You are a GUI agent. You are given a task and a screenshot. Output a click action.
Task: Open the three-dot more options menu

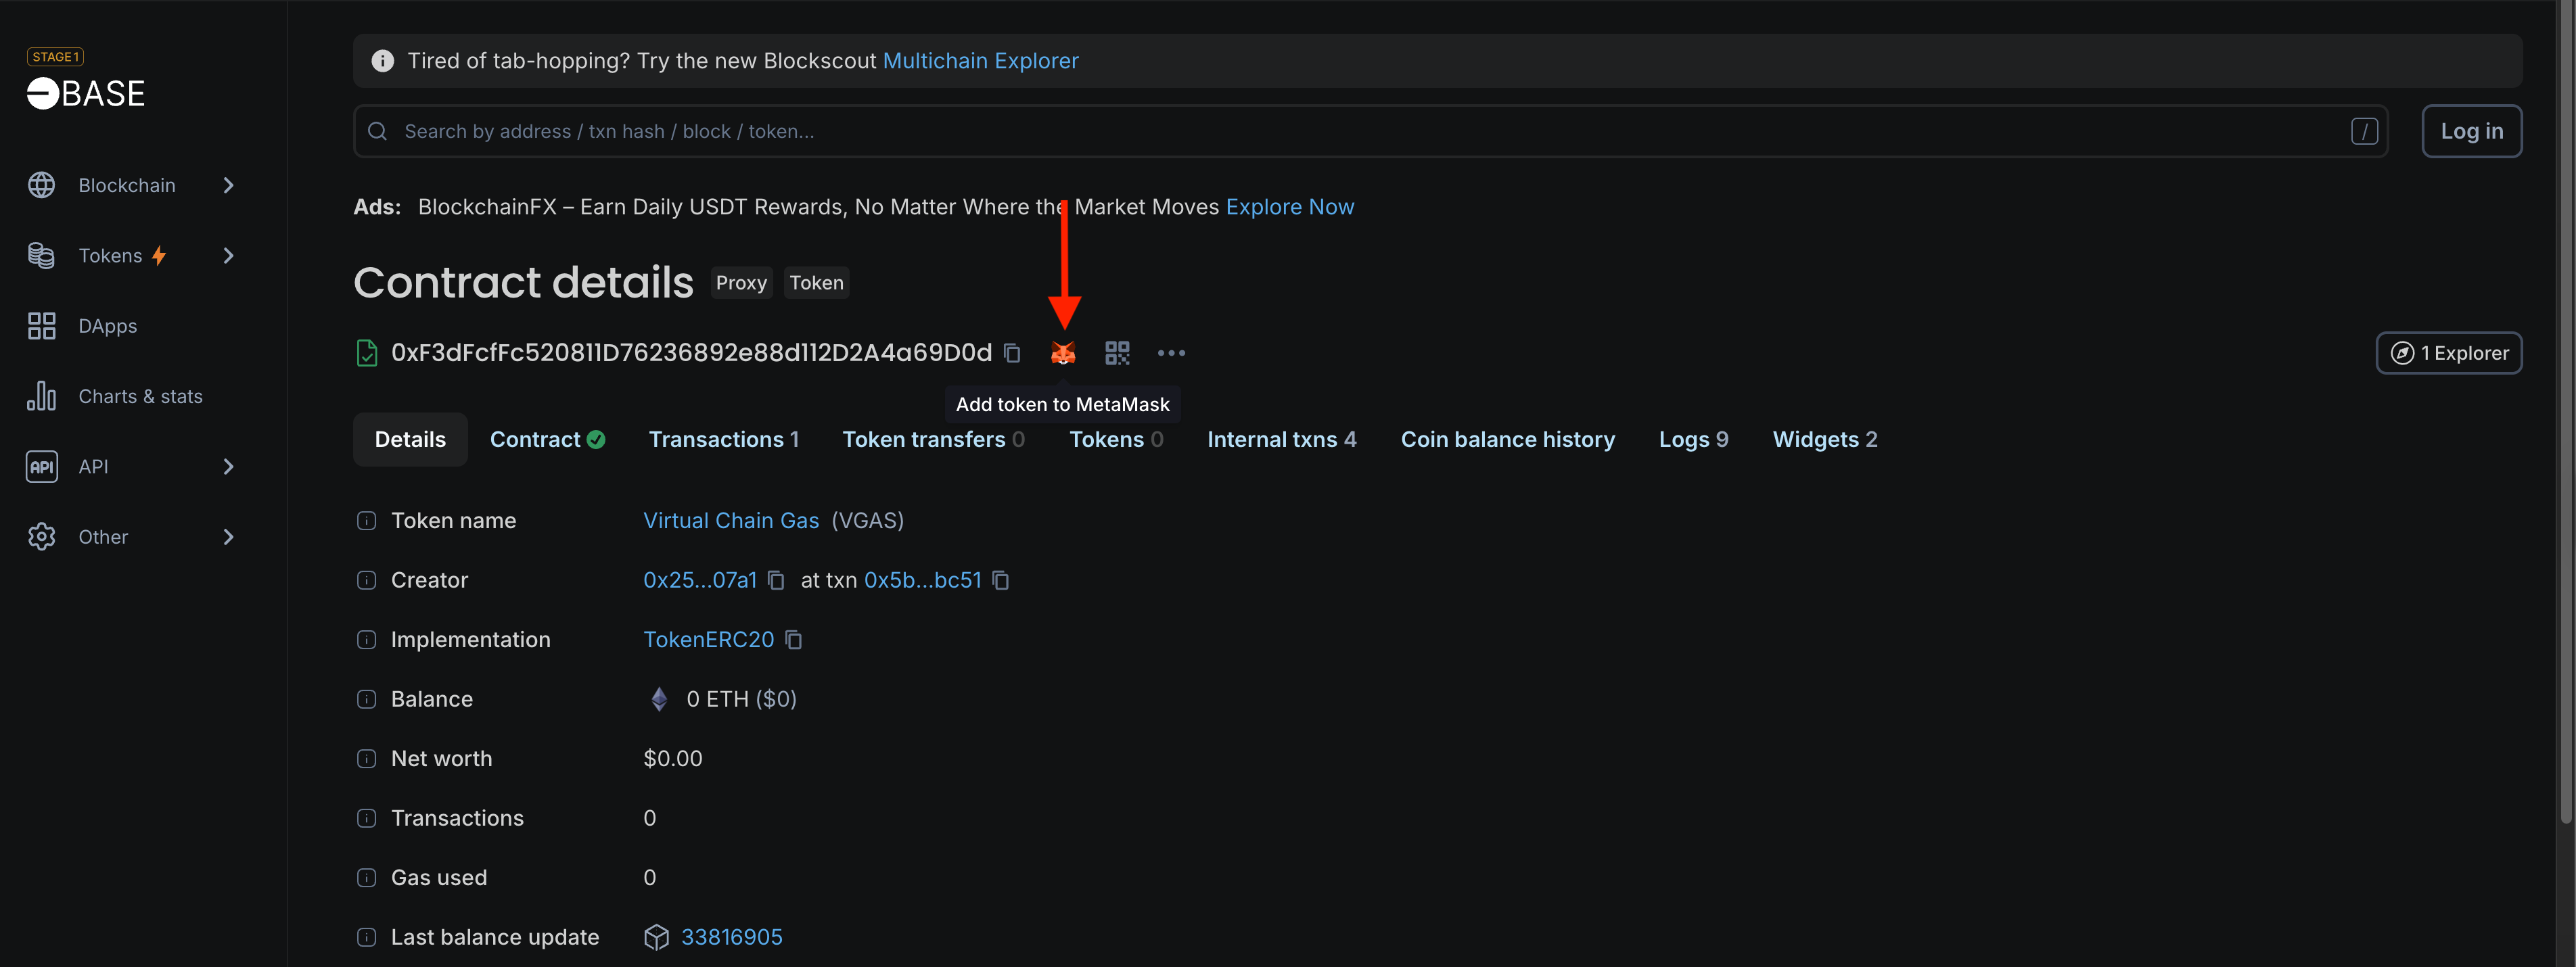pos(1171,353)
